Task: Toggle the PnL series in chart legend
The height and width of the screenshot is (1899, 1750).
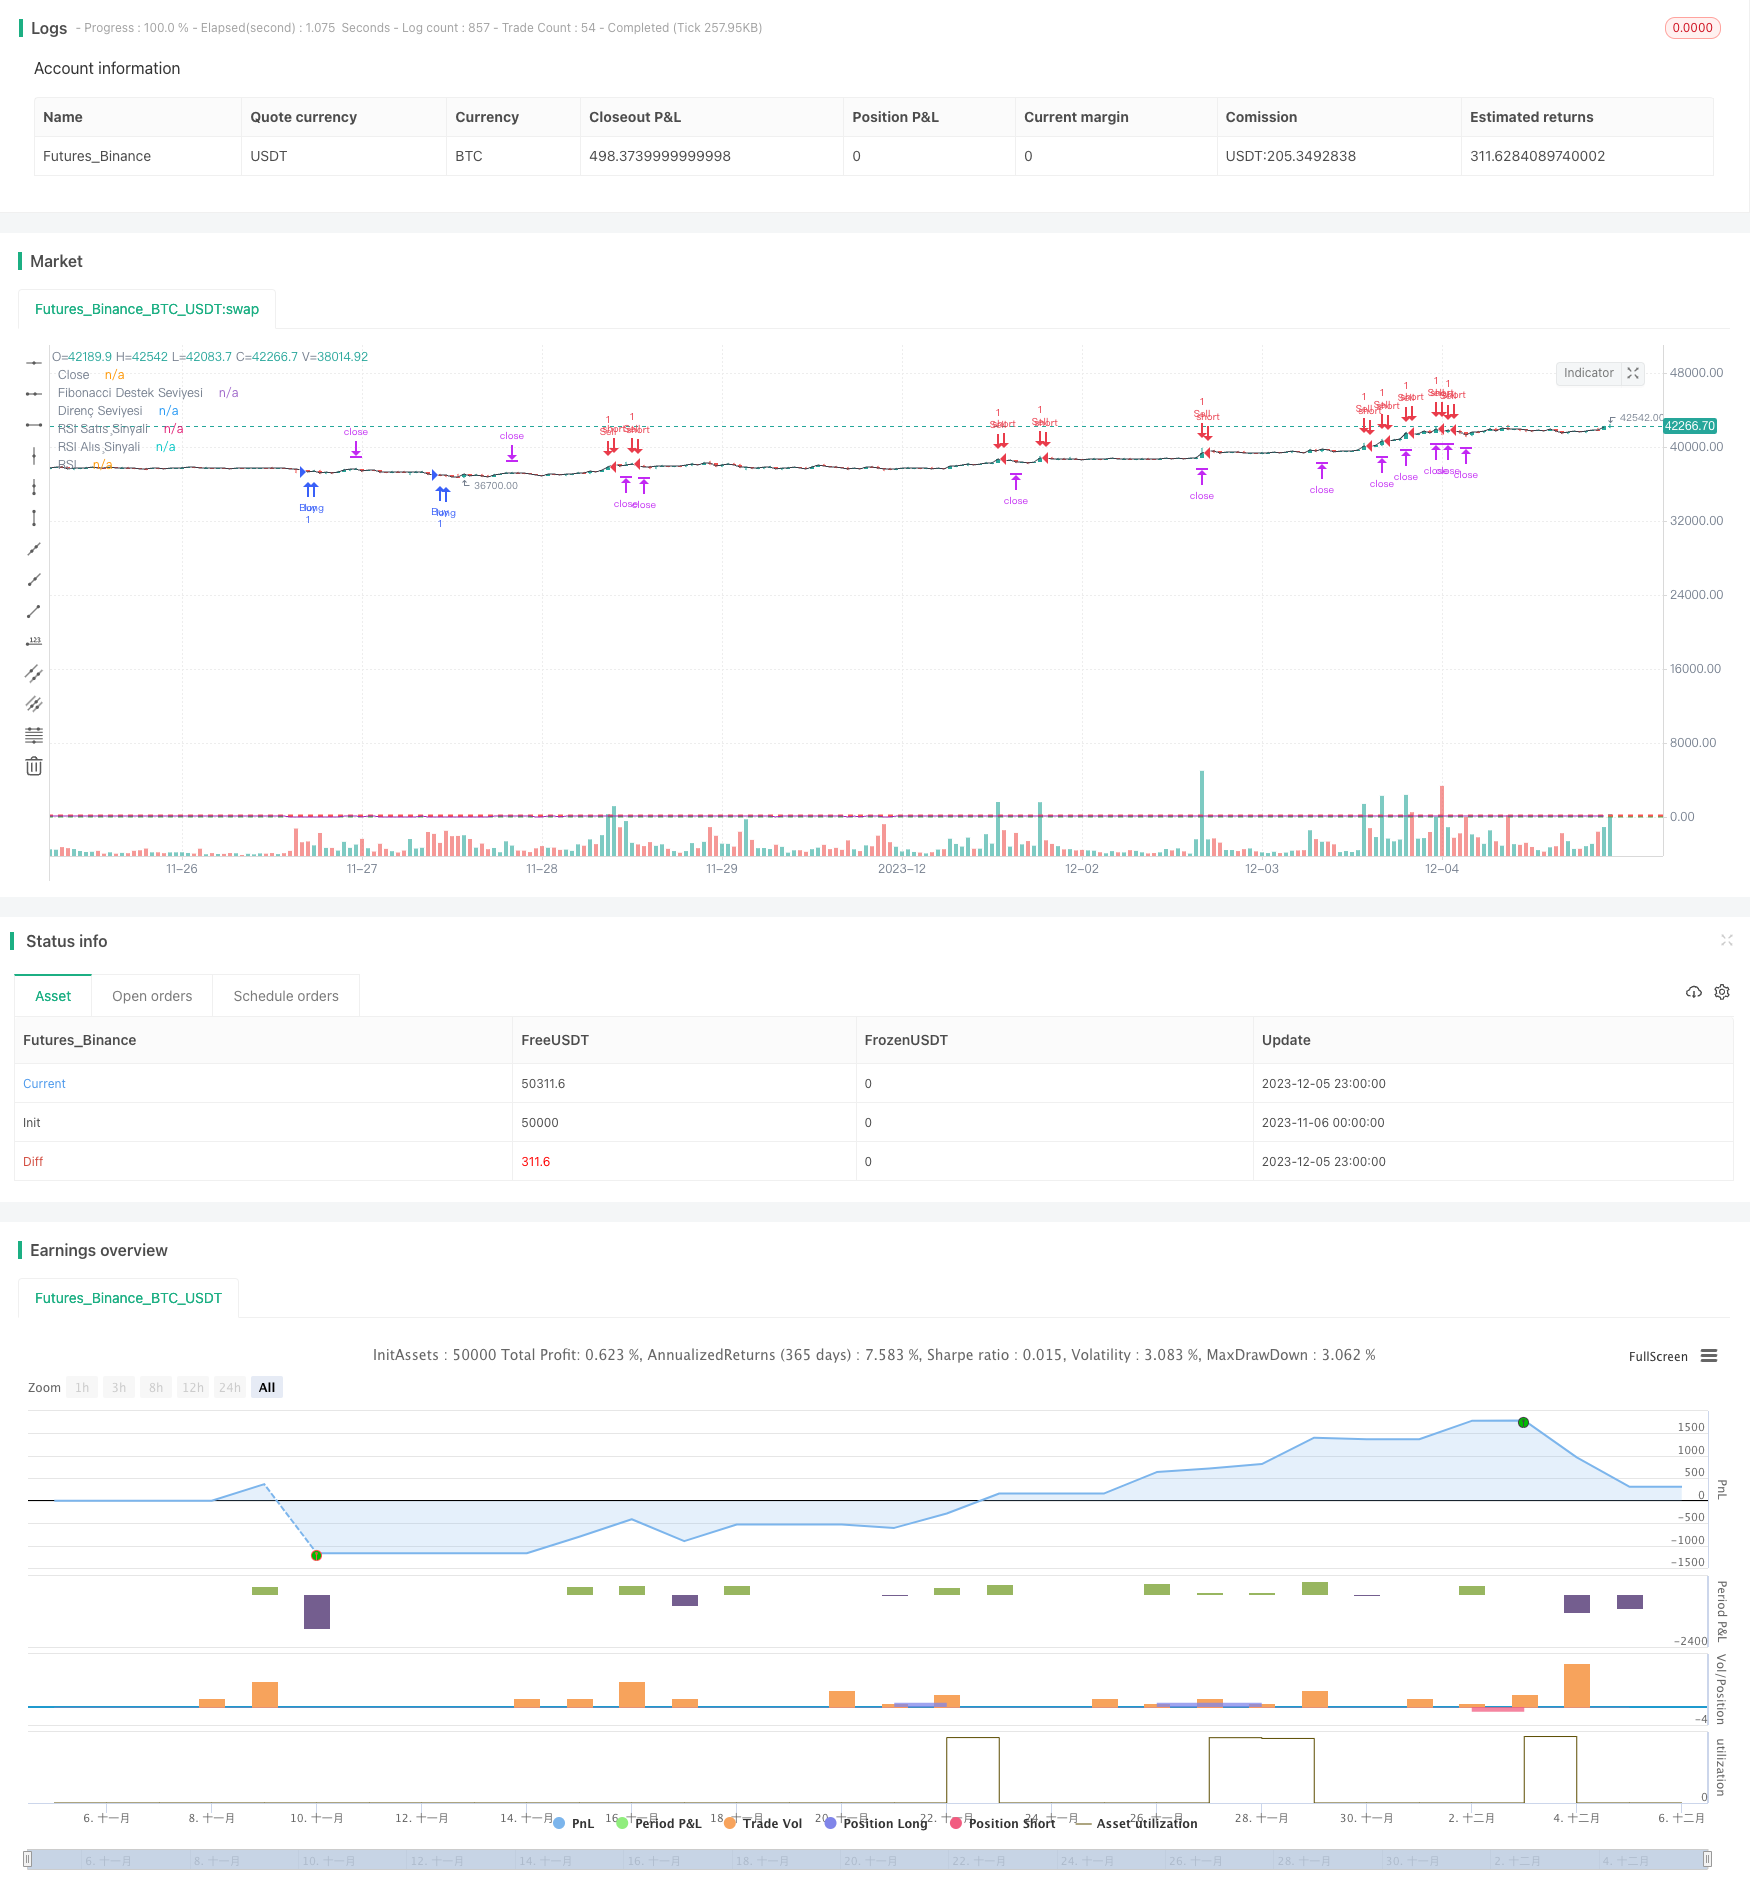Action: [x=573, y=1823]
